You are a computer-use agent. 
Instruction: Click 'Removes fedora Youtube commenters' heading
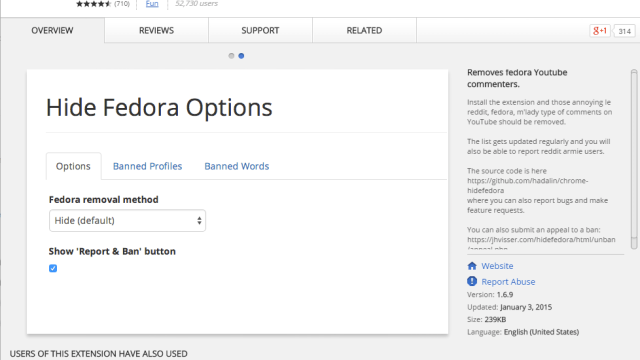[517, 78]
